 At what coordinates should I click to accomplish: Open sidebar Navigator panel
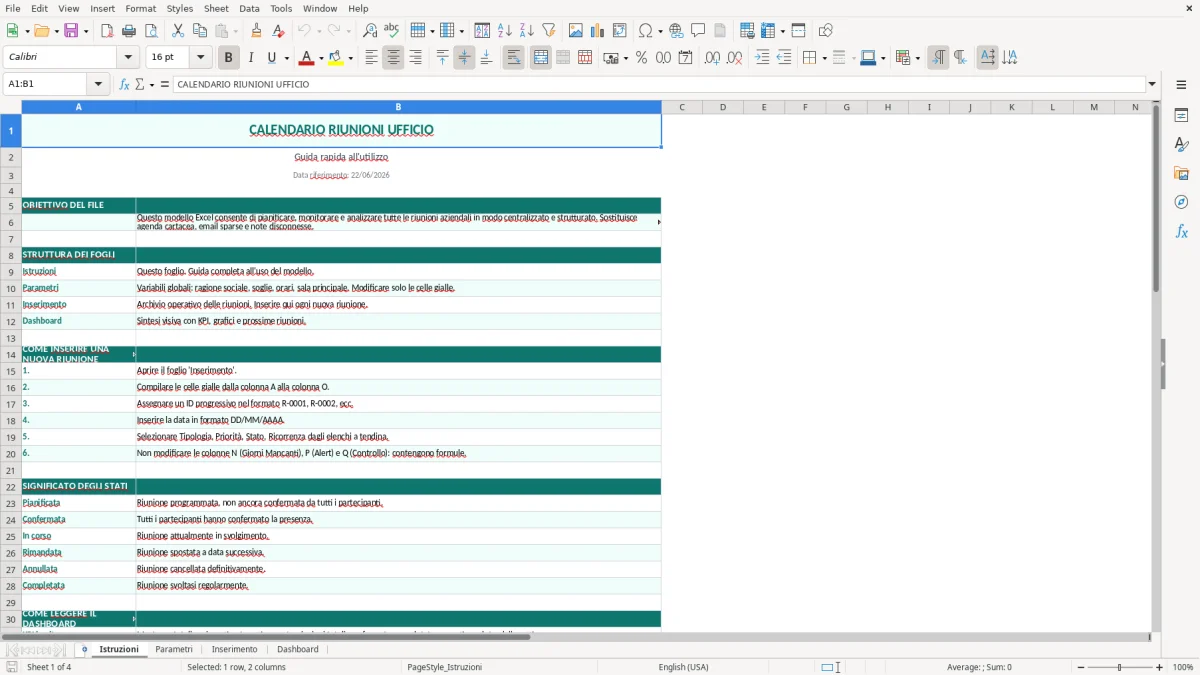click(1181, 203)
